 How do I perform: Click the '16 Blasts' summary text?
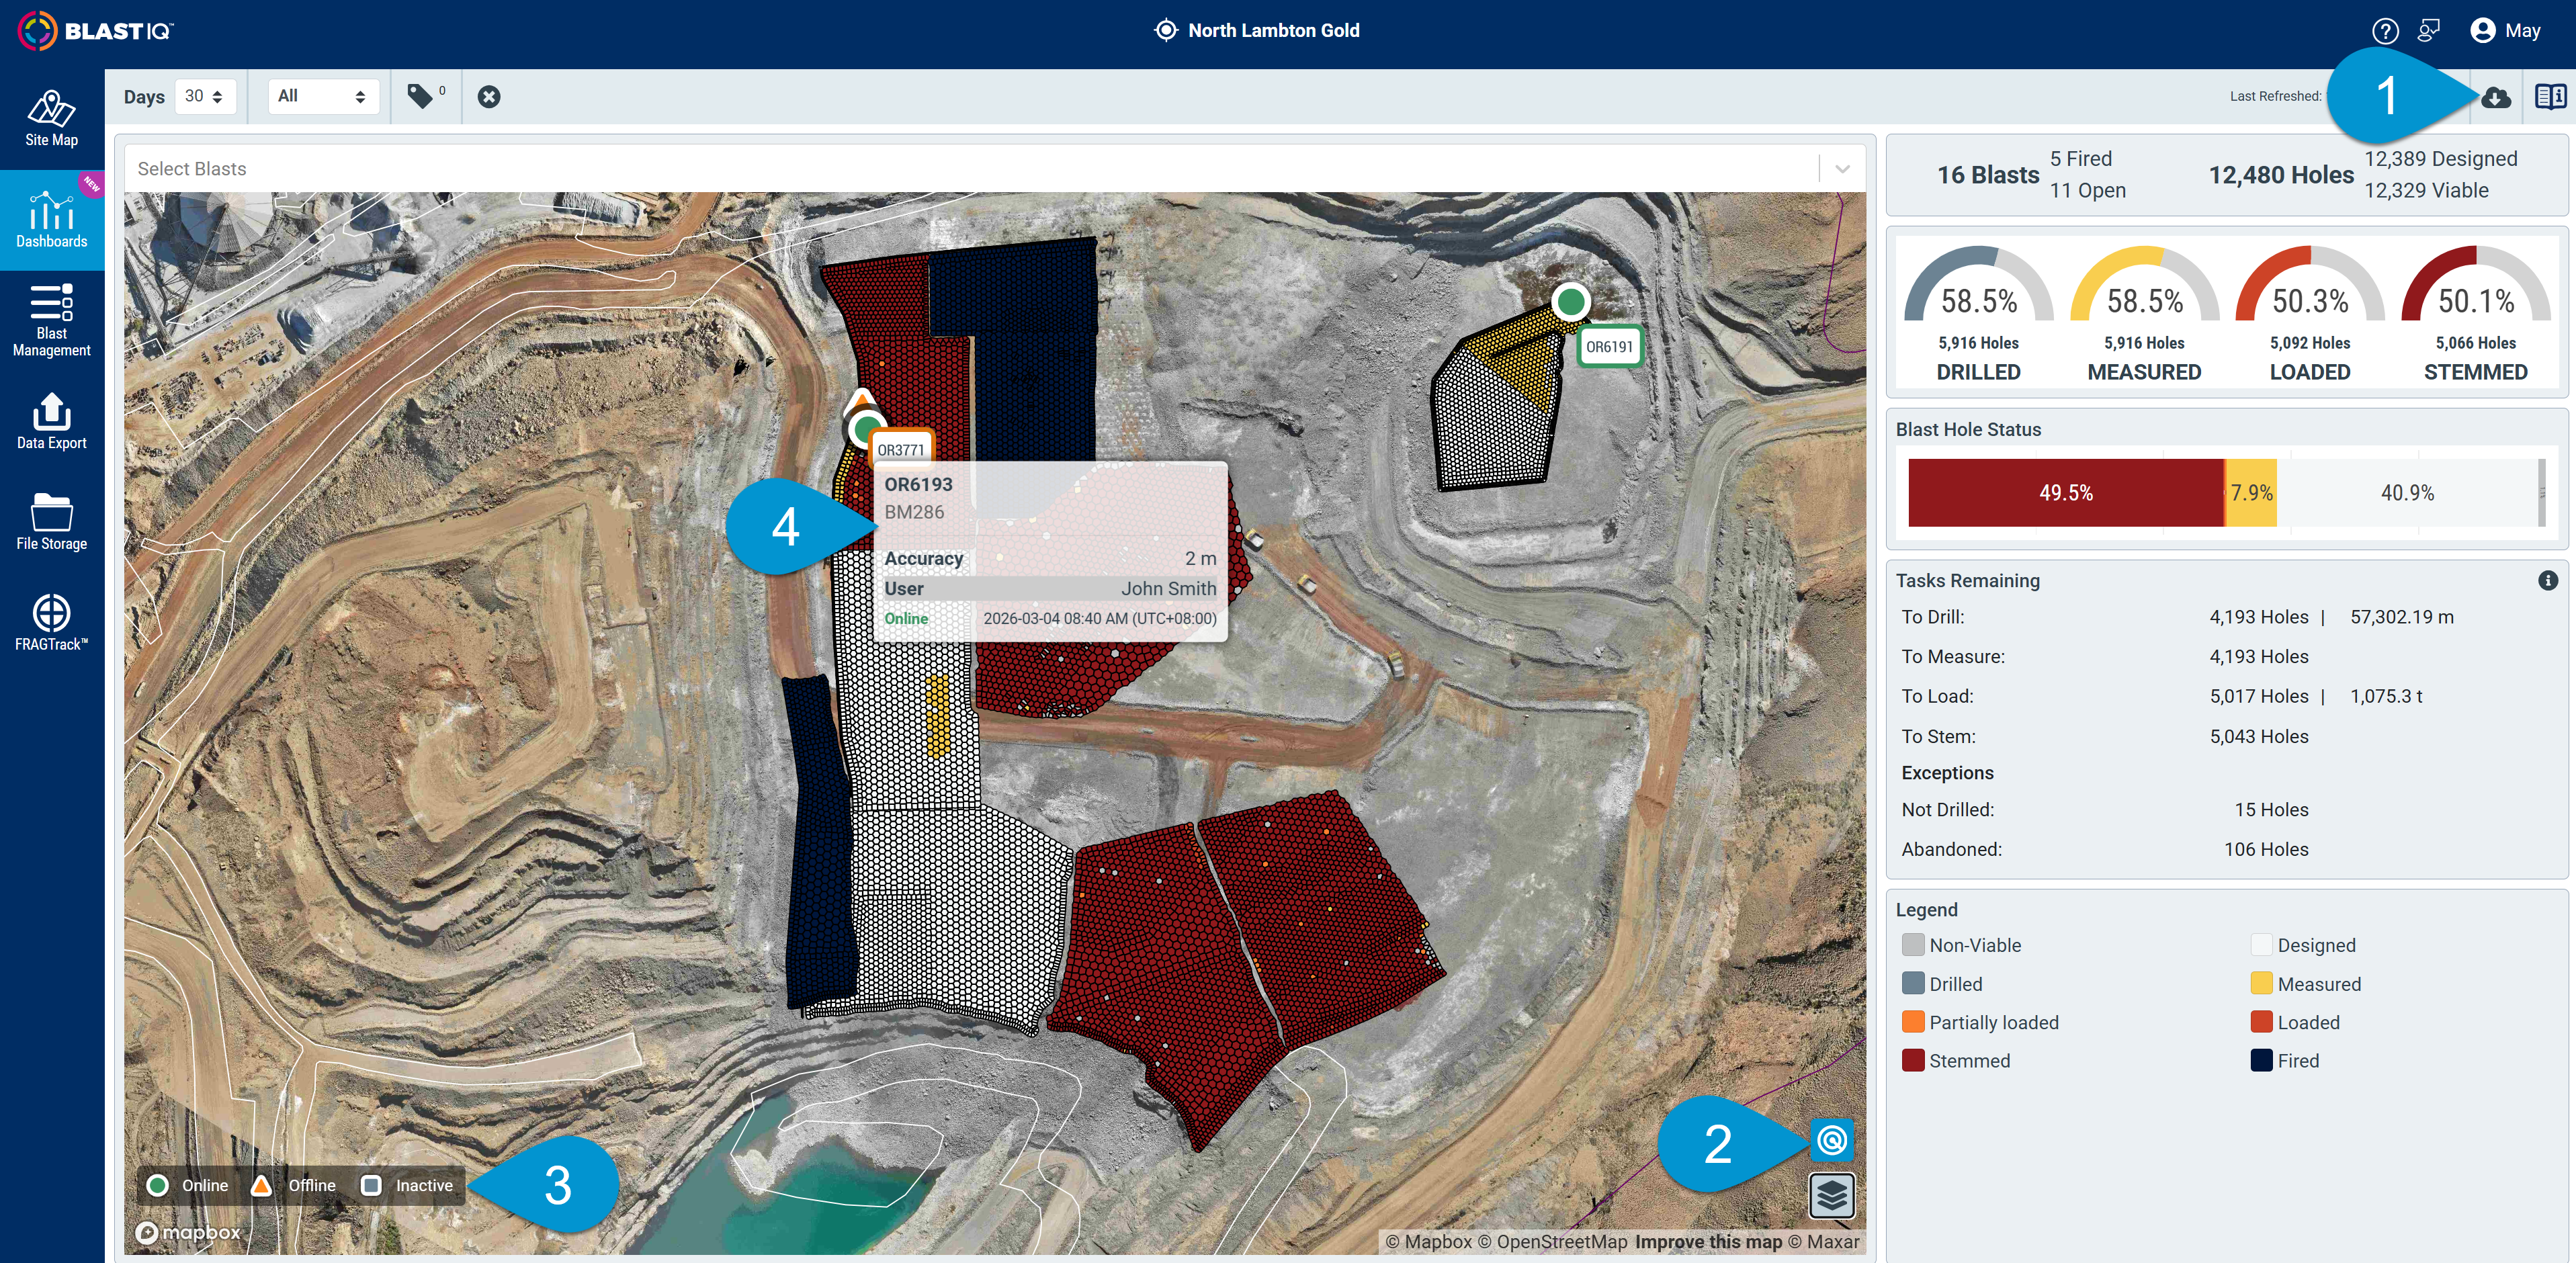(x=1988, y=175)
